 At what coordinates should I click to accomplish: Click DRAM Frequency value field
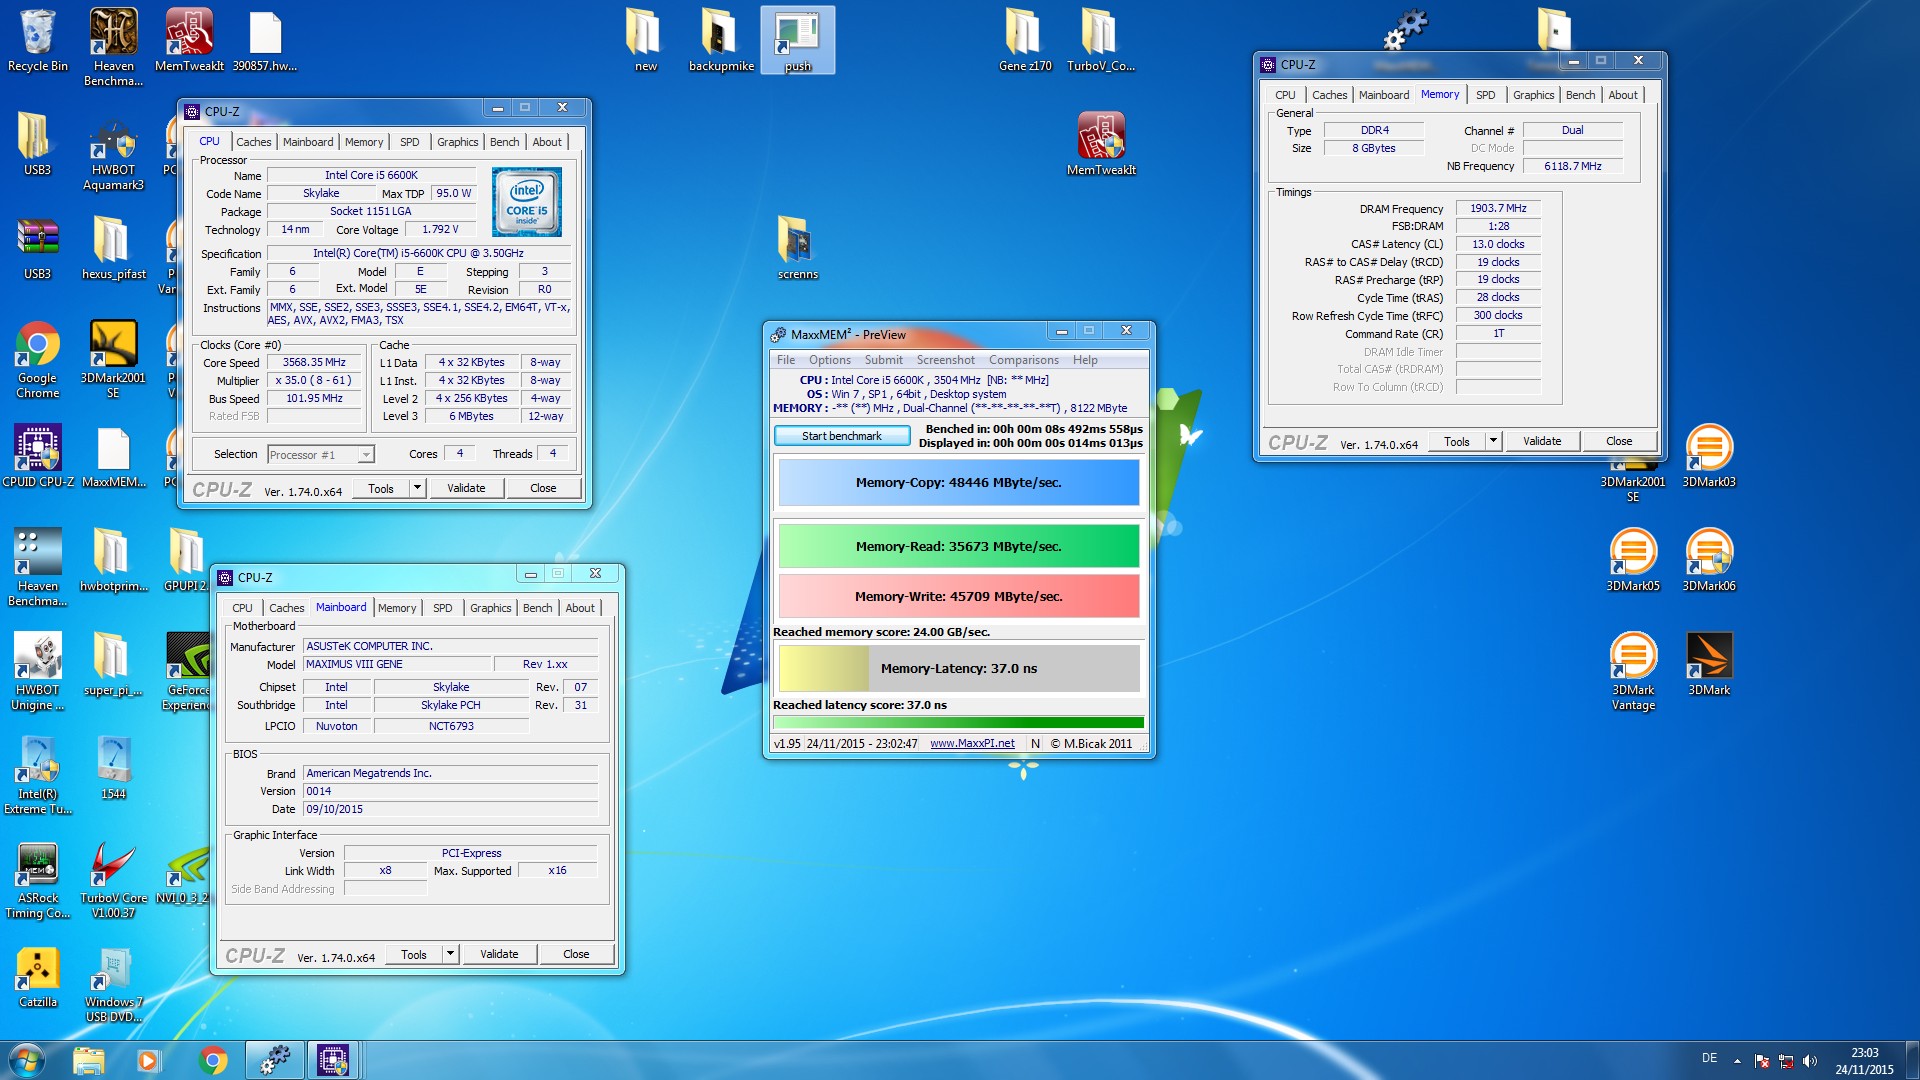tap(1498, 209)
